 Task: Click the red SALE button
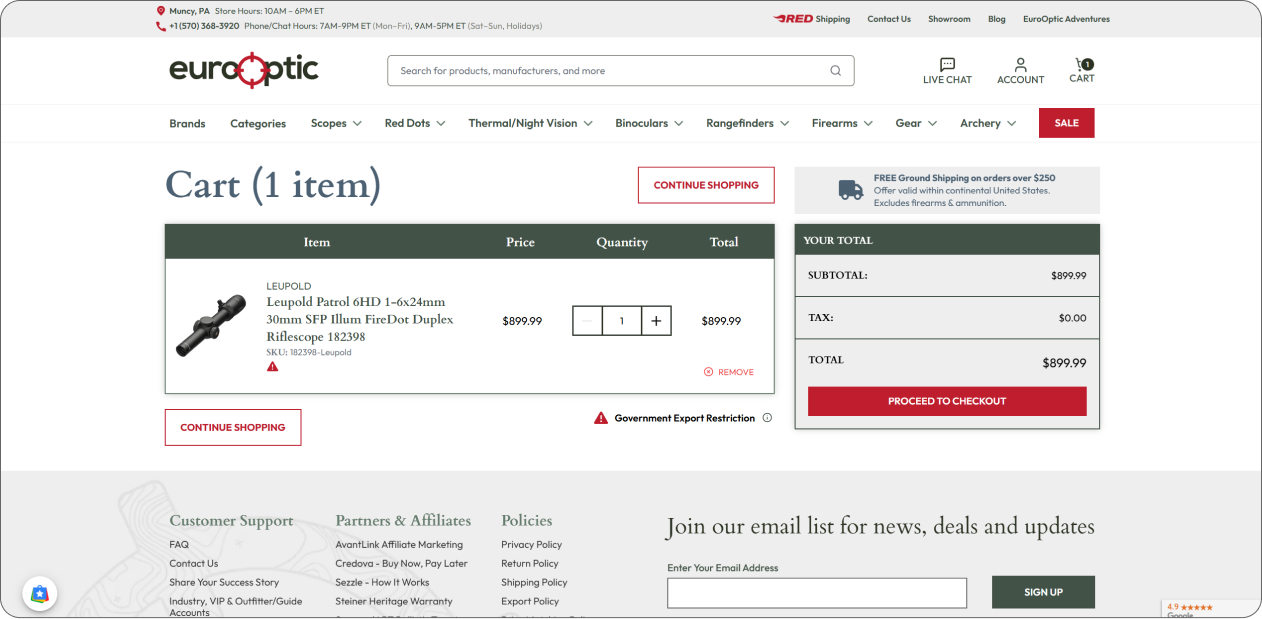[1066, 123]
